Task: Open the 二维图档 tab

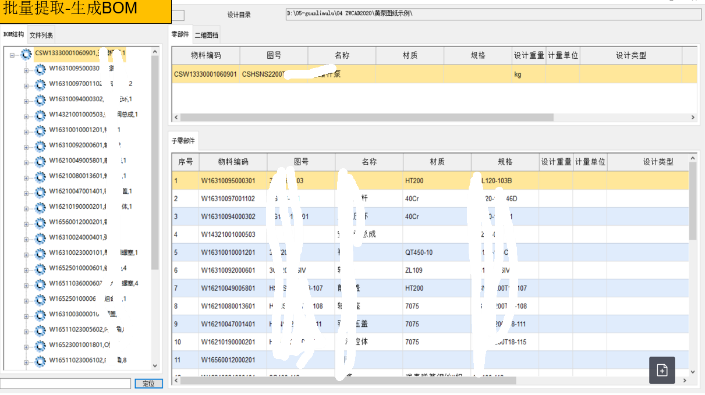Action: [206, 35]
